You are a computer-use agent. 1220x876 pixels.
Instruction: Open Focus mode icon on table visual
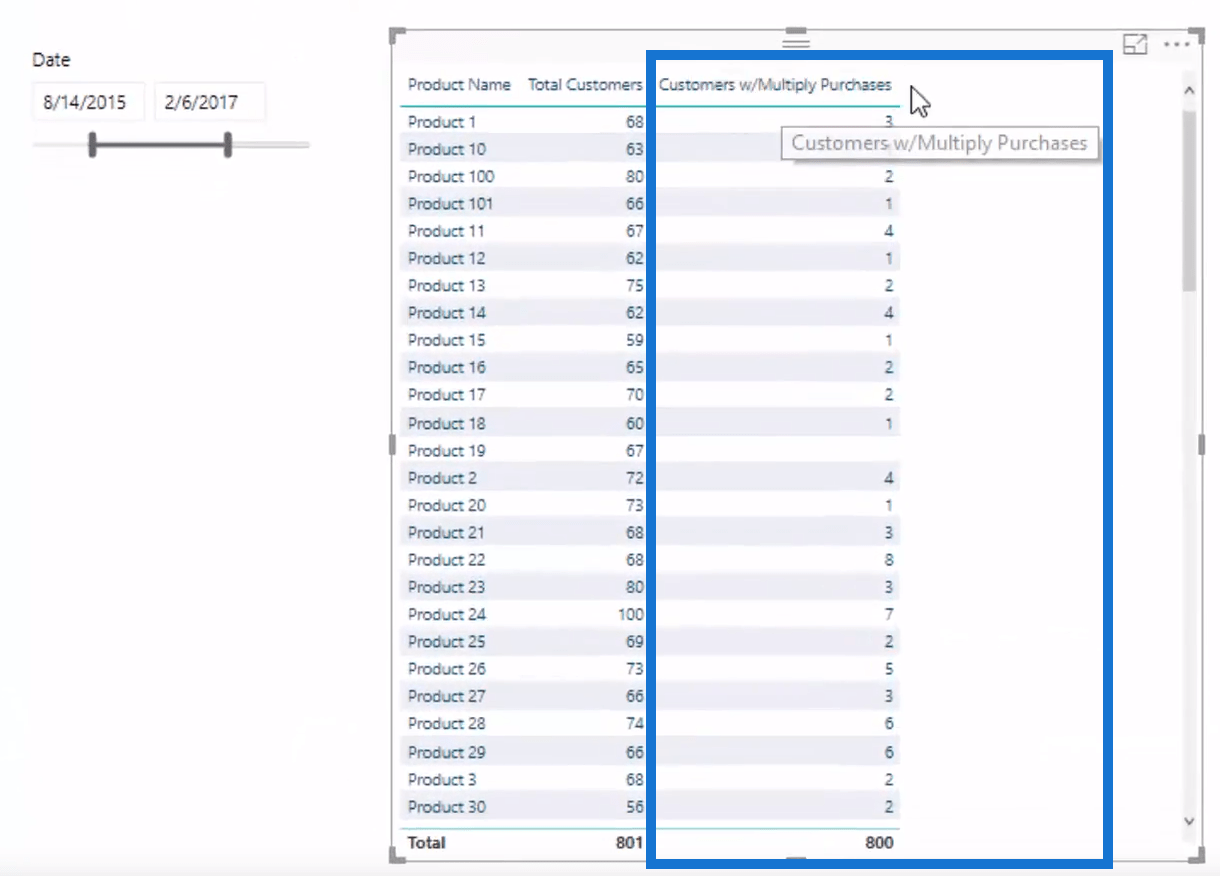pos(1135,44)
